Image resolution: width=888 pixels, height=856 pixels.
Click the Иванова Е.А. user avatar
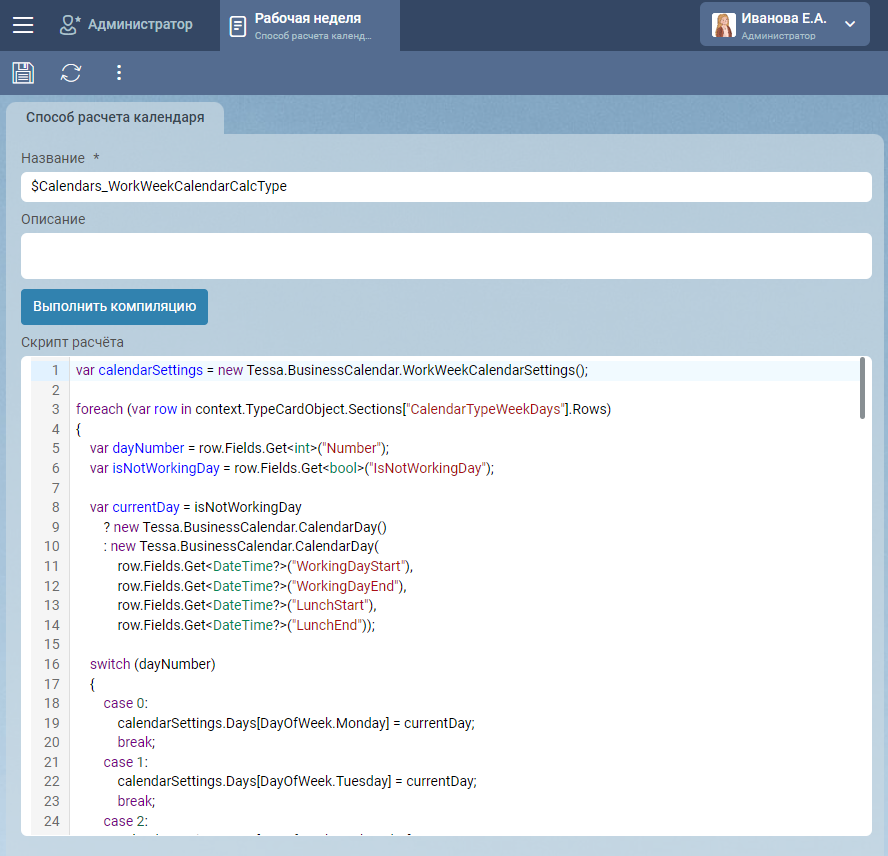tap(723, 25)
